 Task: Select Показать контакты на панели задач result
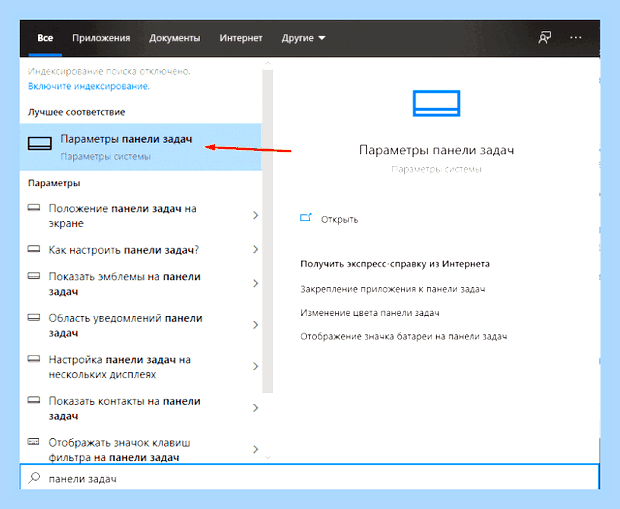point(141,408)
